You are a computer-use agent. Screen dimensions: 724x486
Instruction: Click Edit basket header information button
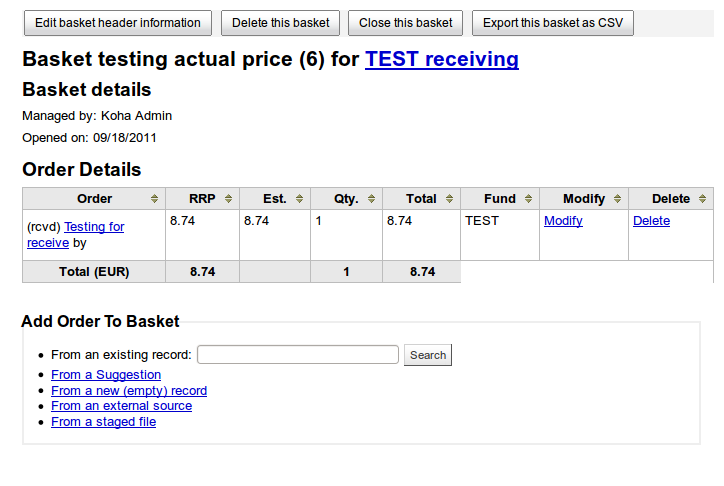point(118,23)
